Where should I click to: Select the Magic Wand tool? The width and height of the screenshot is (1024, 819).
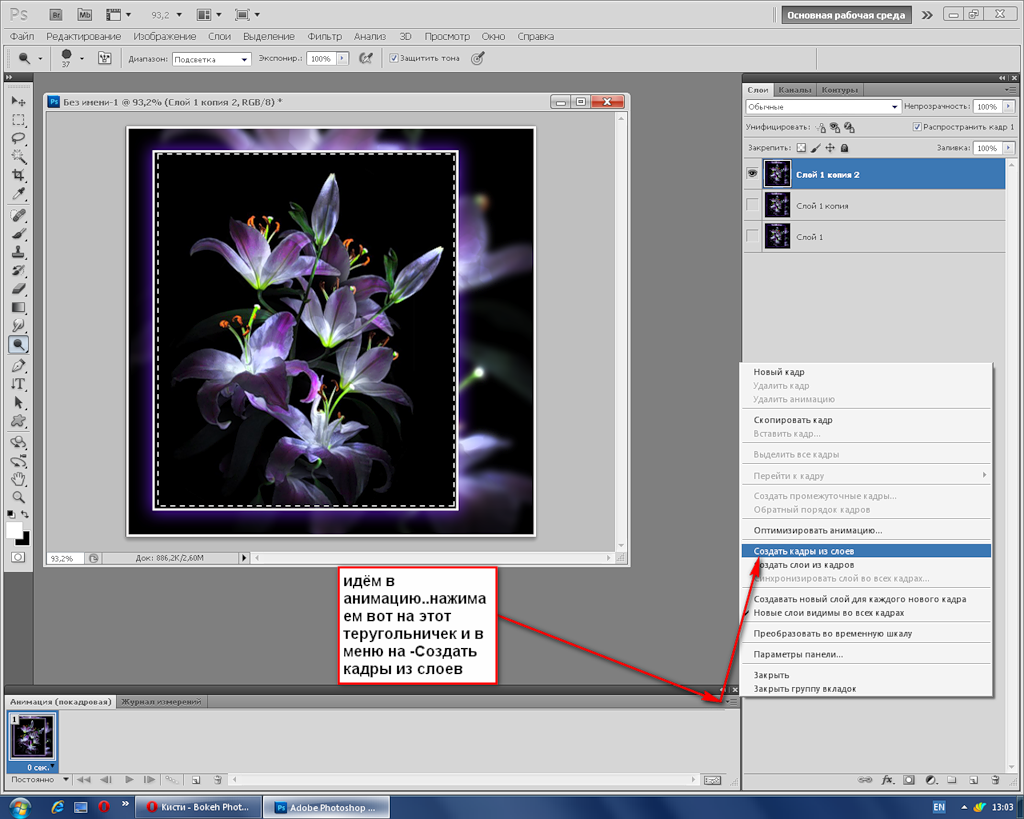[x=18, y=155]
